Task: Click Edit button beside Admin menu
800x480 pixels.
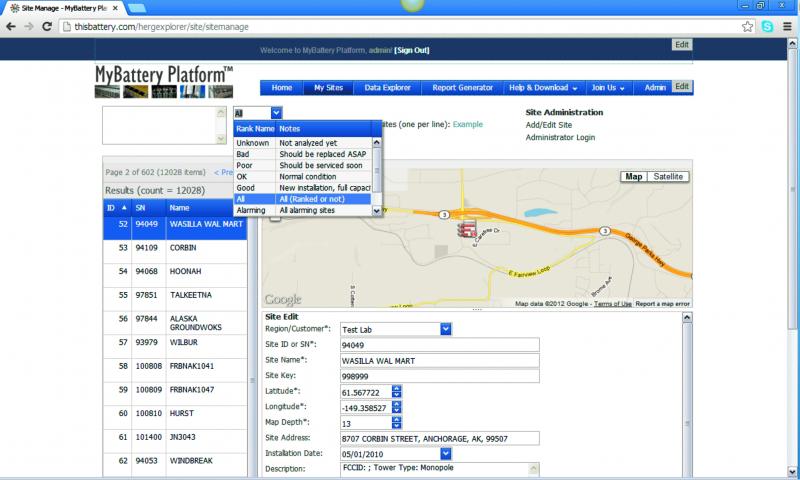Action: tap(682, 87)
